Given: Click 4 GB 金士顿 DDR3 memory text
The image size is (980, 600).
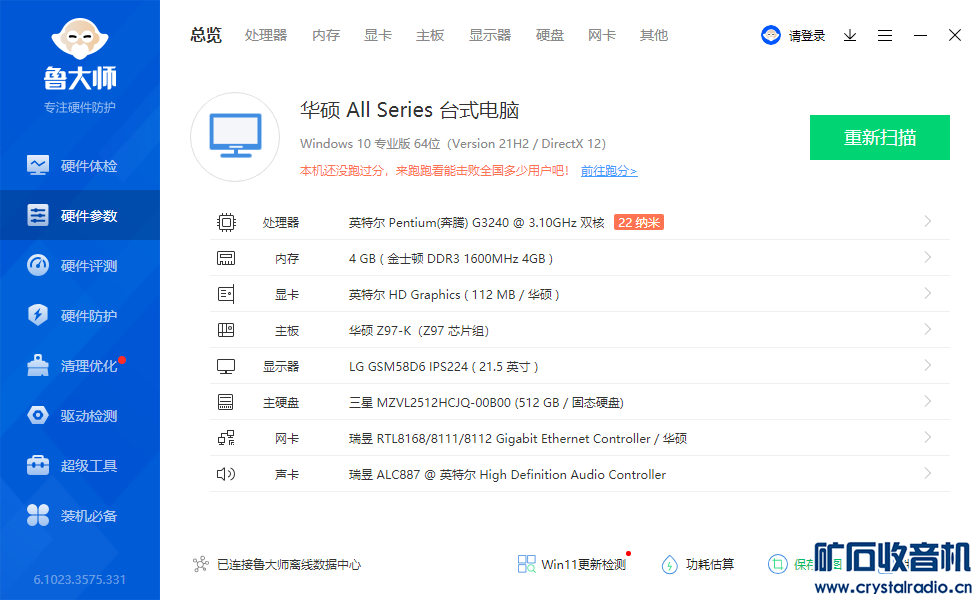Looking at the screenshot, I should click(x=451, y=258).
